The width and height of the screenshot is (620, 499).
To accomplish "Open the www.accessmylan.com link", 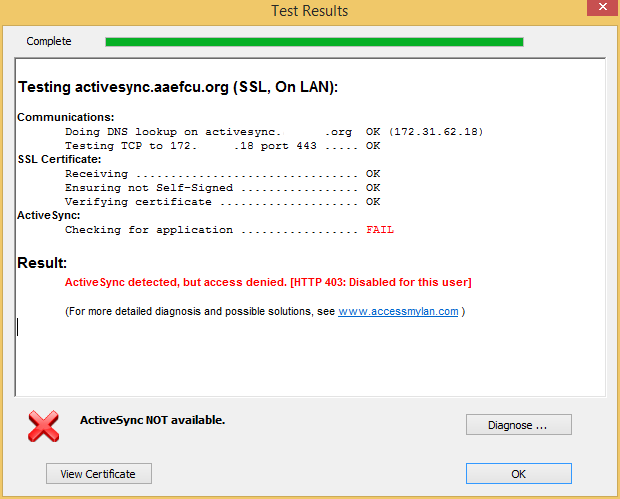I will (x=398, y=312).
